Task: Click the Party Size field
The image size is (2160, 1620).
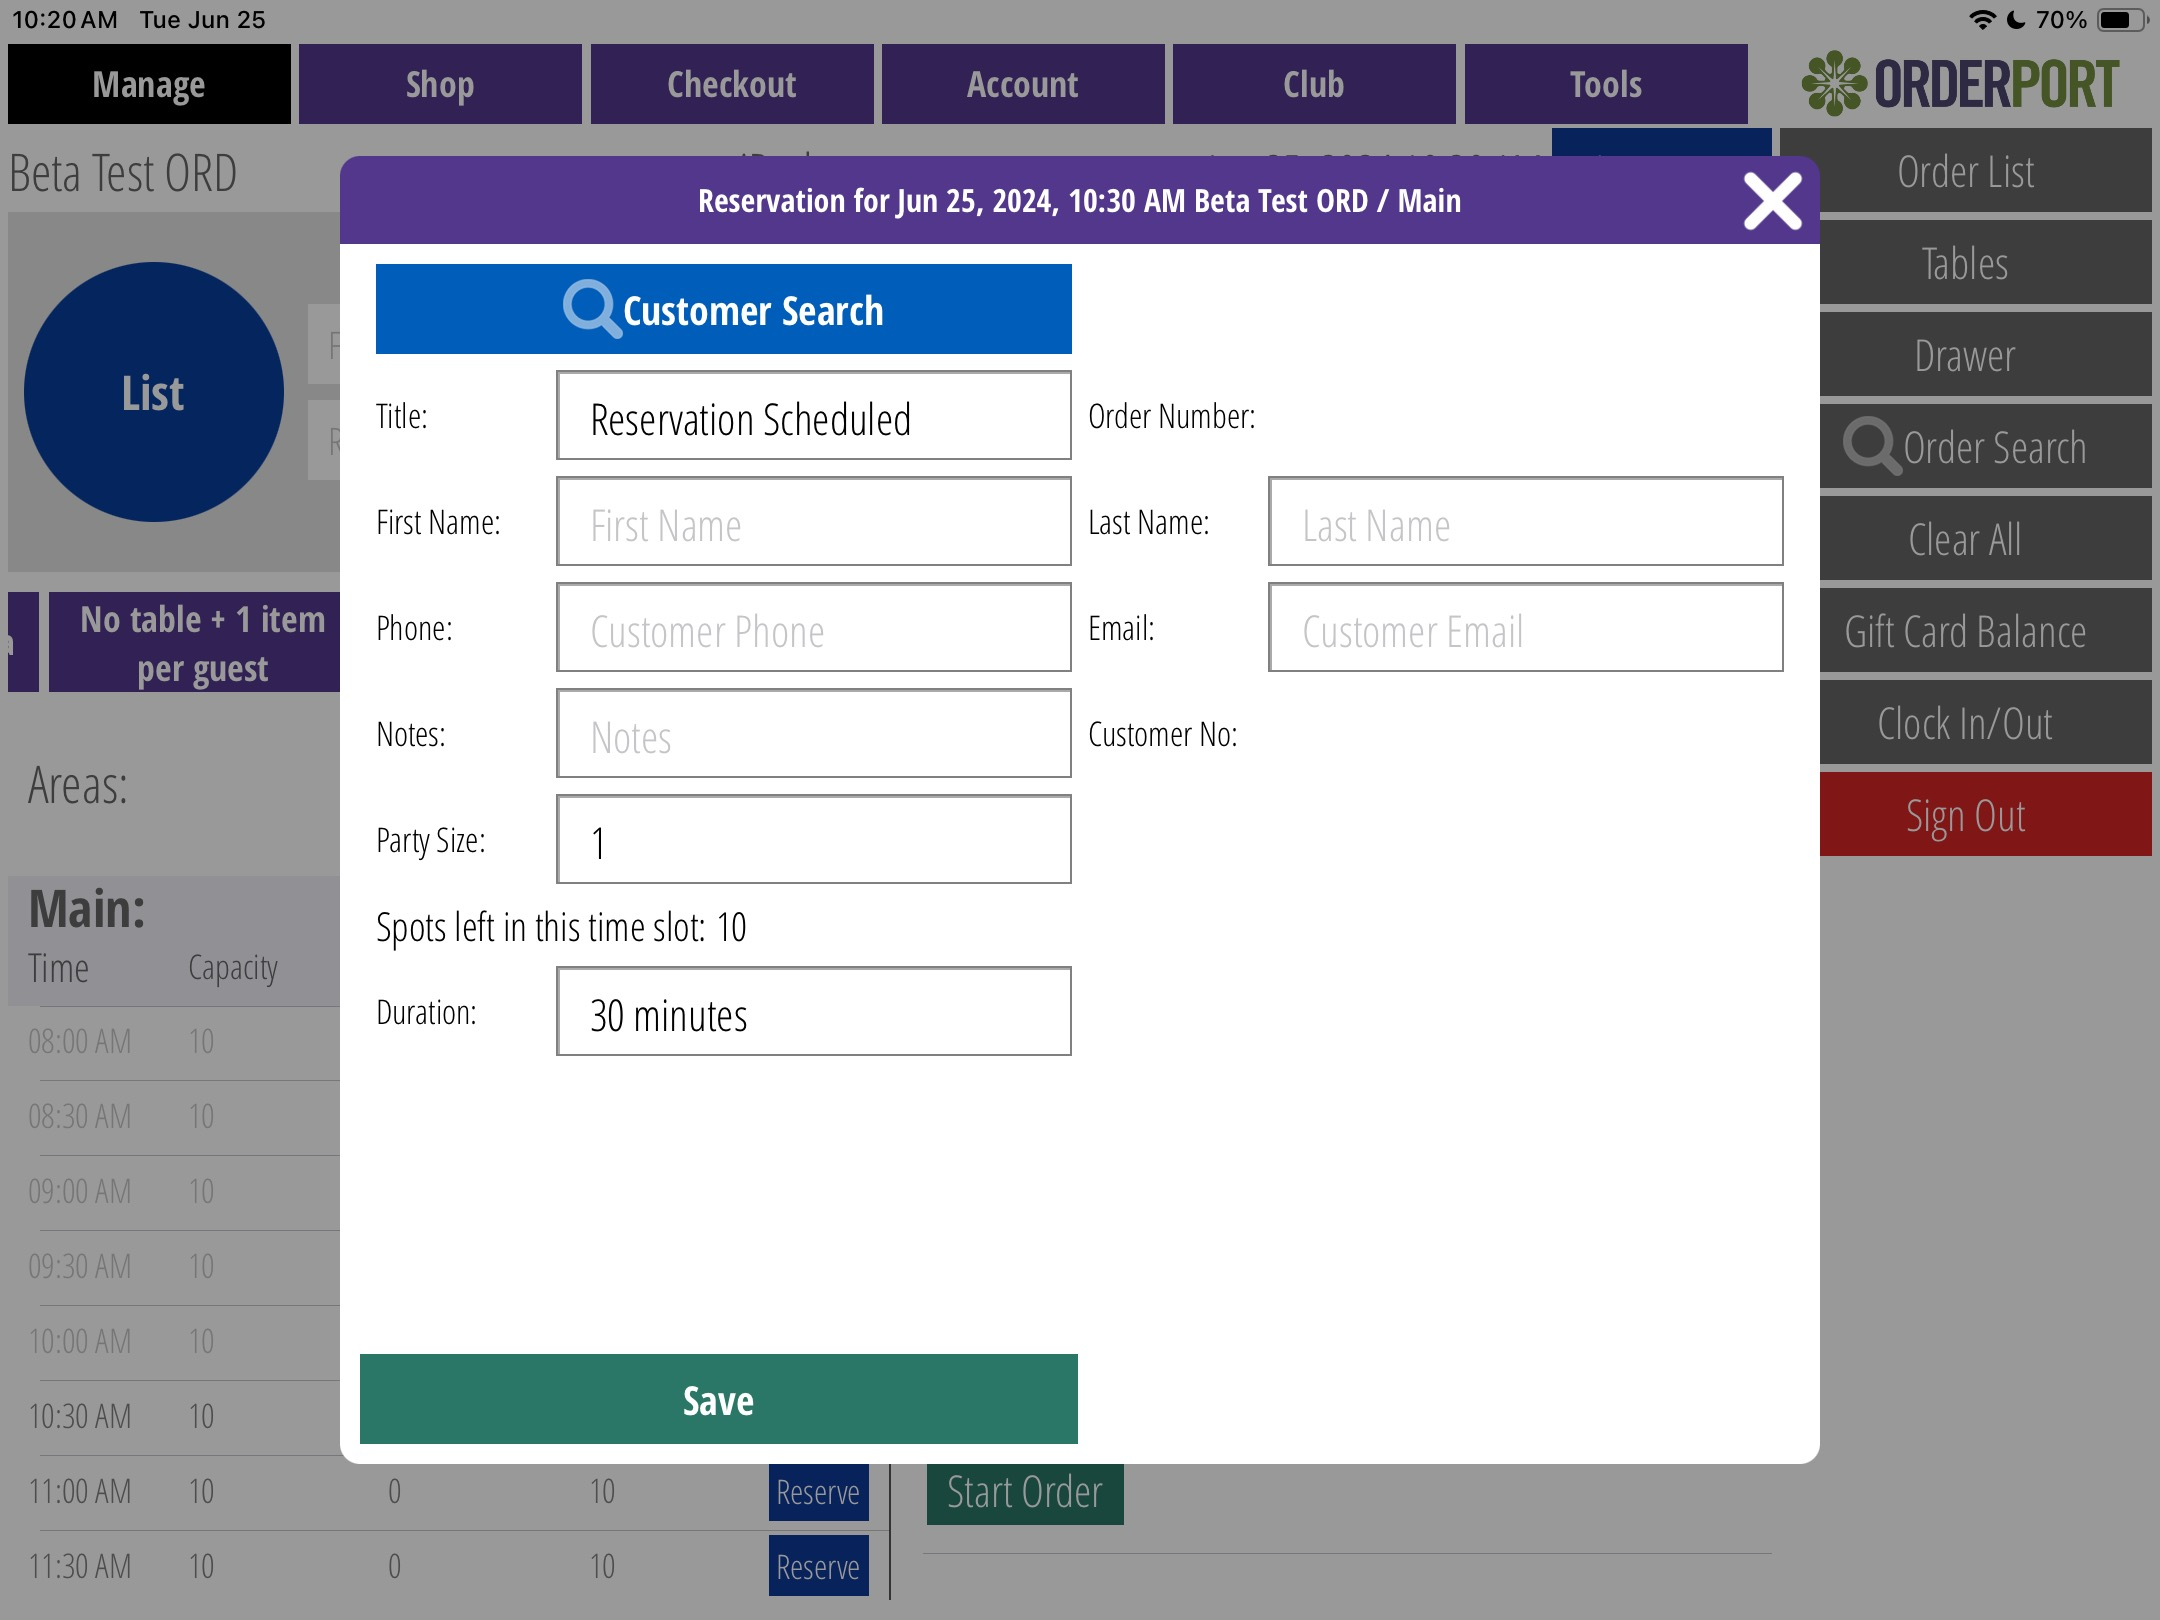Action: point(813,840)
